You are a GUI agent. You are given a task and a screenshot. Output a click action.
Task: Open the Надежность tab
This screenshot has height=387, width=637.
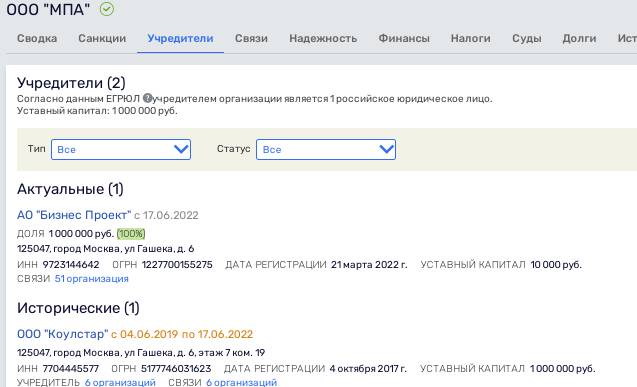coord(323,38)
